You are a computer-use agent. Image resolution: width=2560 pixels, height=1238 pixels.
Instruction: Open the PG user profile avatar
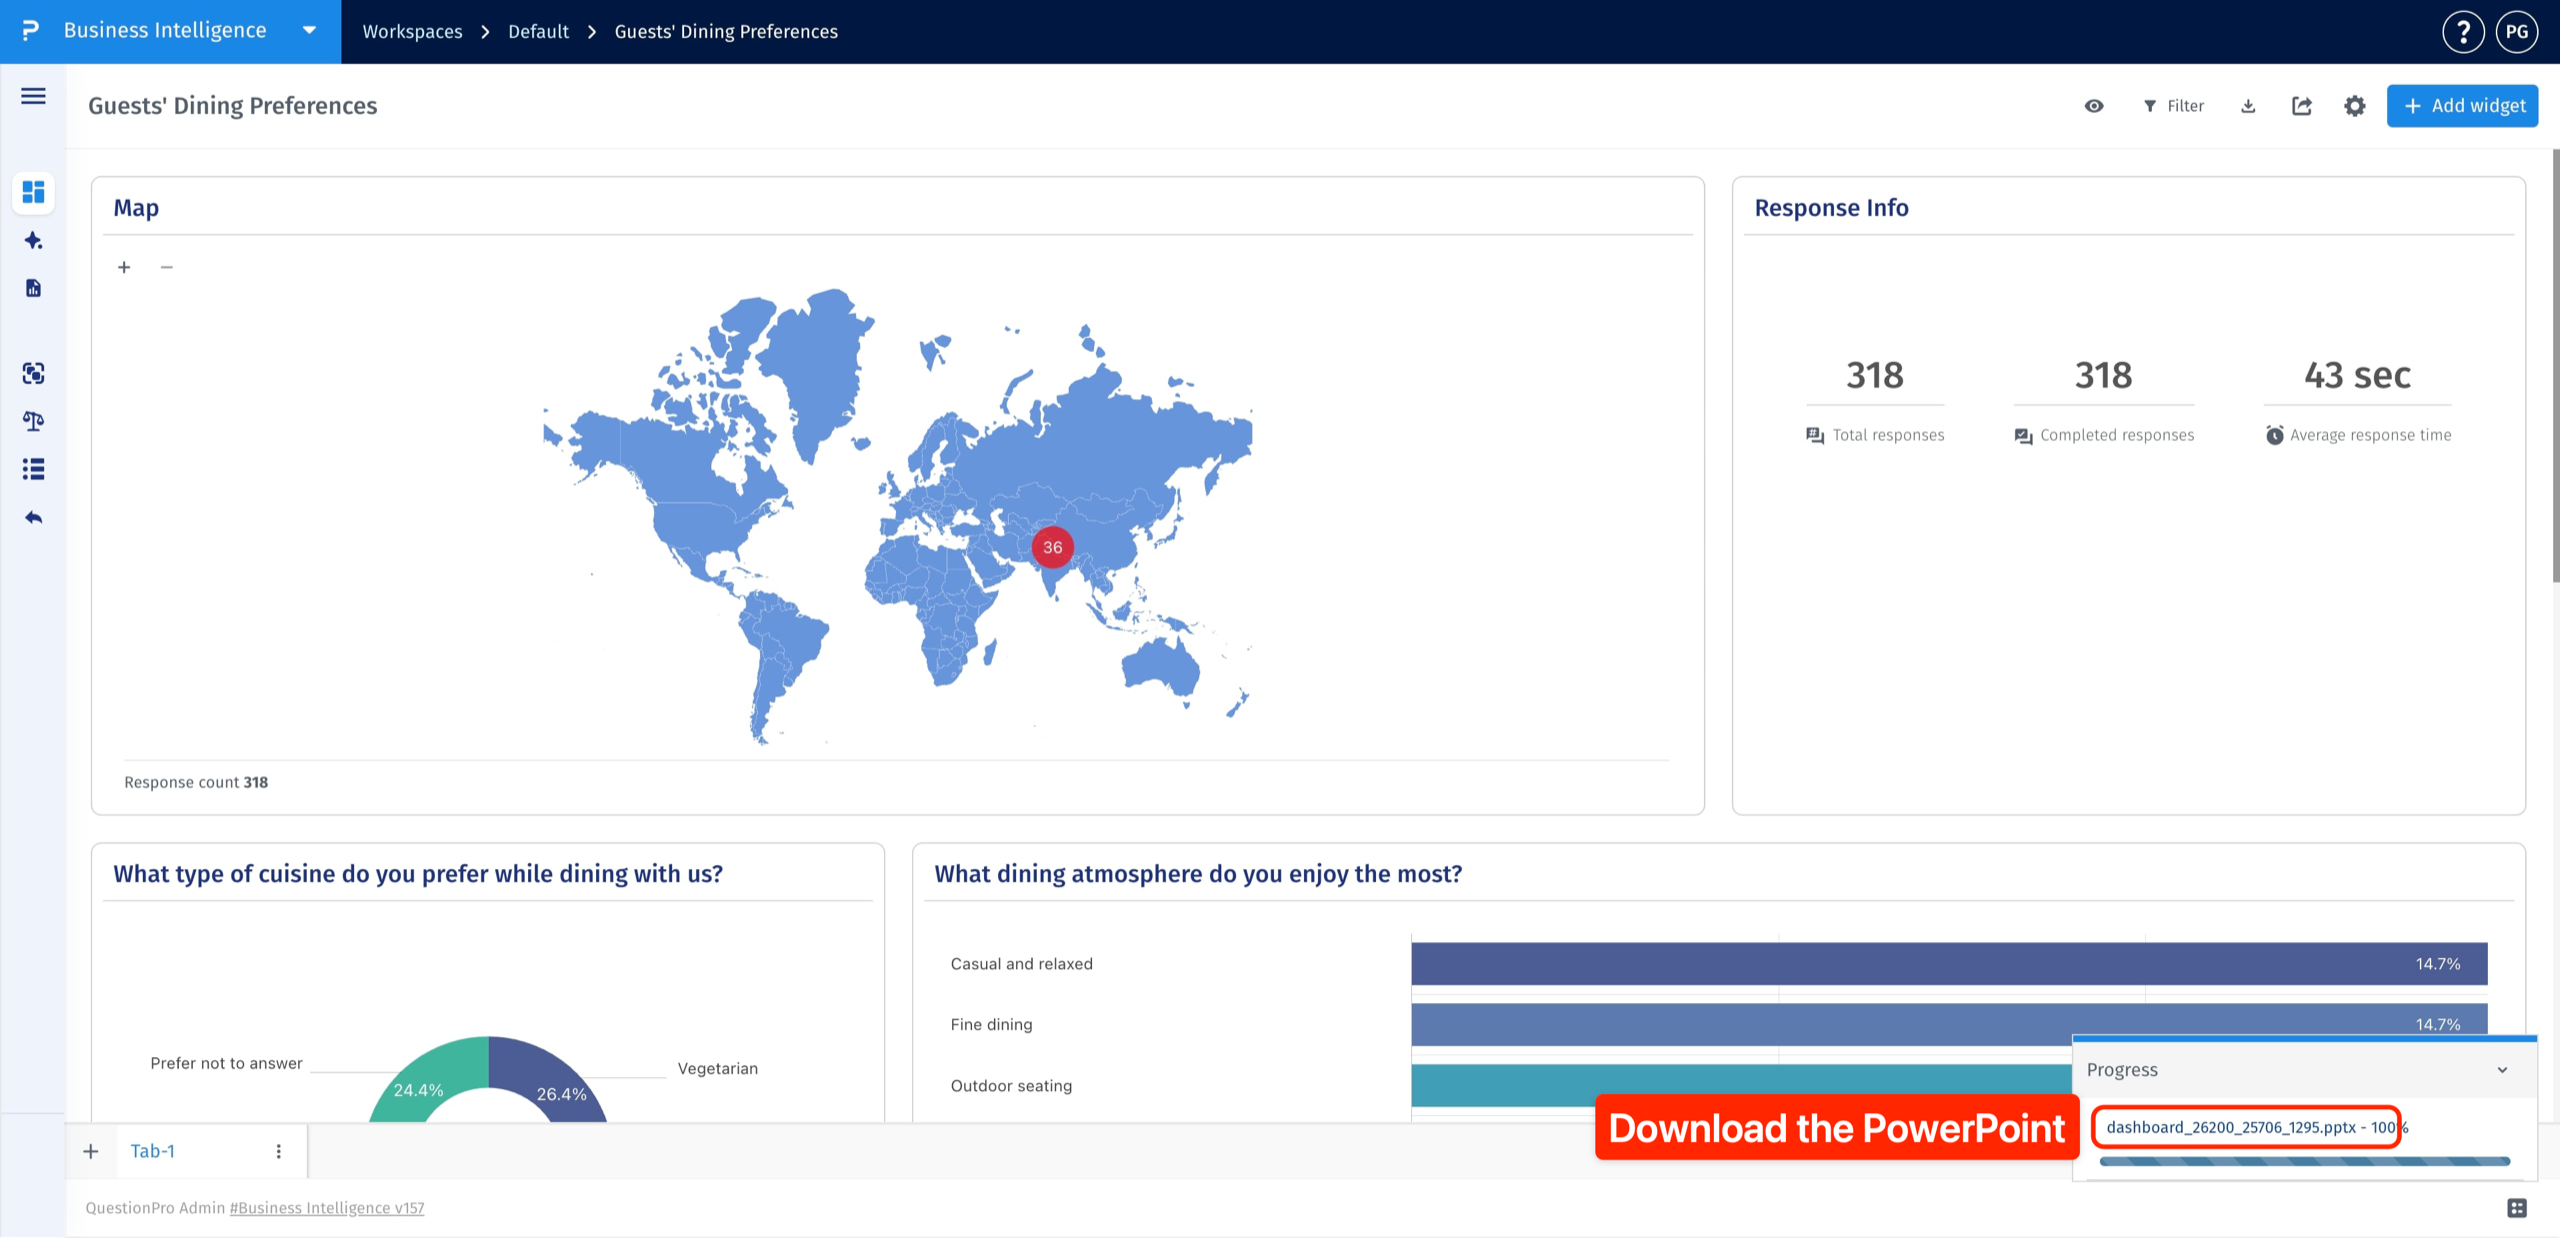tap(2517, 32)
